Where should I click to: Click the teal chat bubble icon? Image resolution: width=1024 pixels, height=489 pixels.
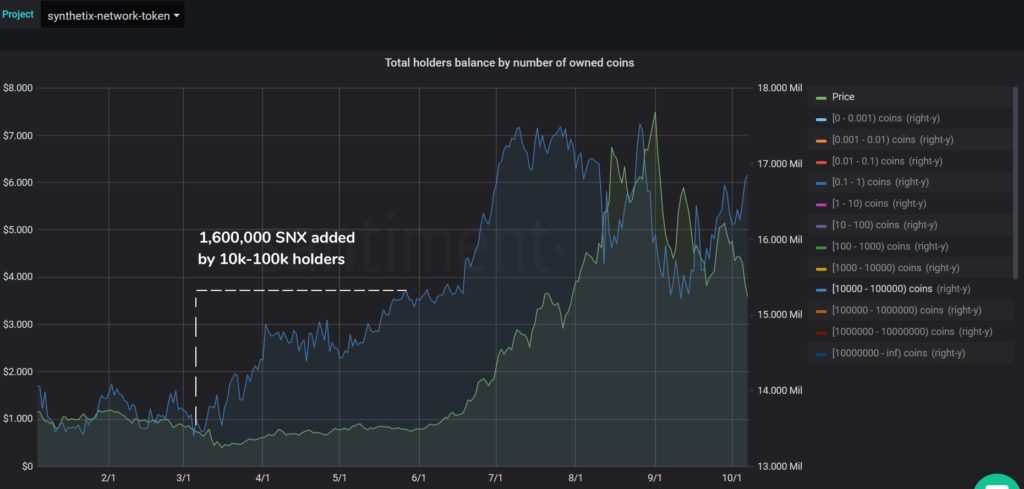click(999, 481)
